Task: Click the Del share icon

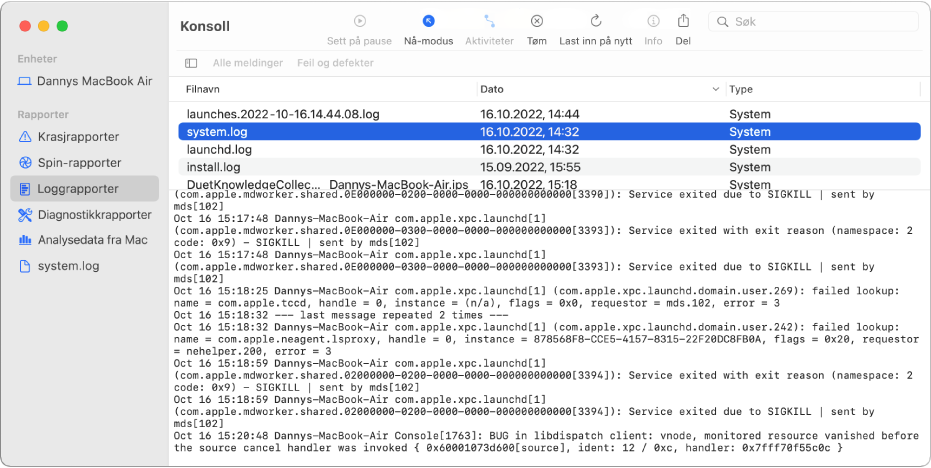Action: click(683, 21)
